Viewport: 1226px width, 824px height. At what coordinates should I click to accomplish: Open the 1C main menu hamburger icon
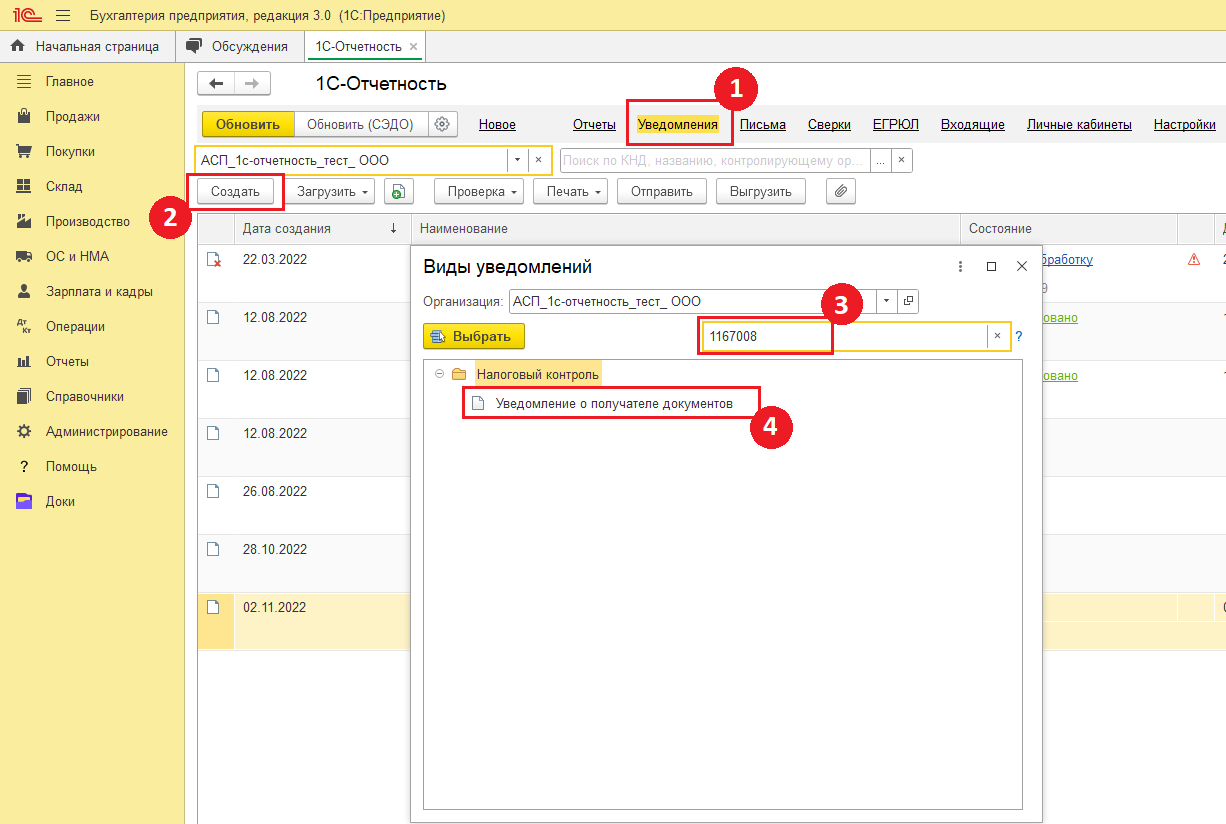(x=63, y=16)
